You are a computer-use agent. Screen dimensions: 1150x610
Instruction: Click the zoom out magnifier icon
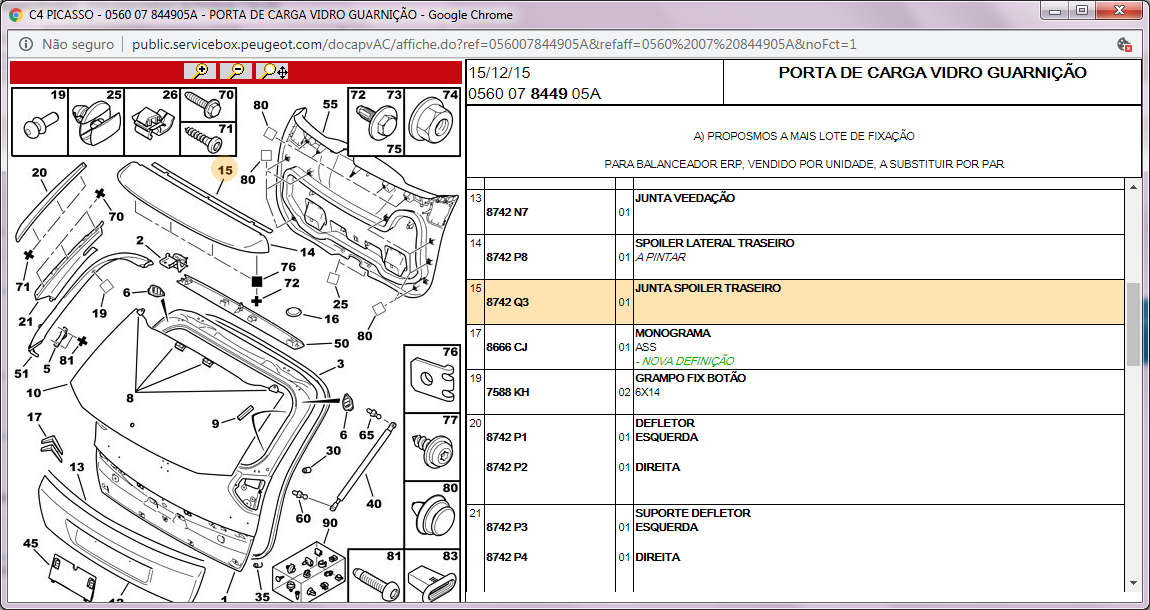236,71
